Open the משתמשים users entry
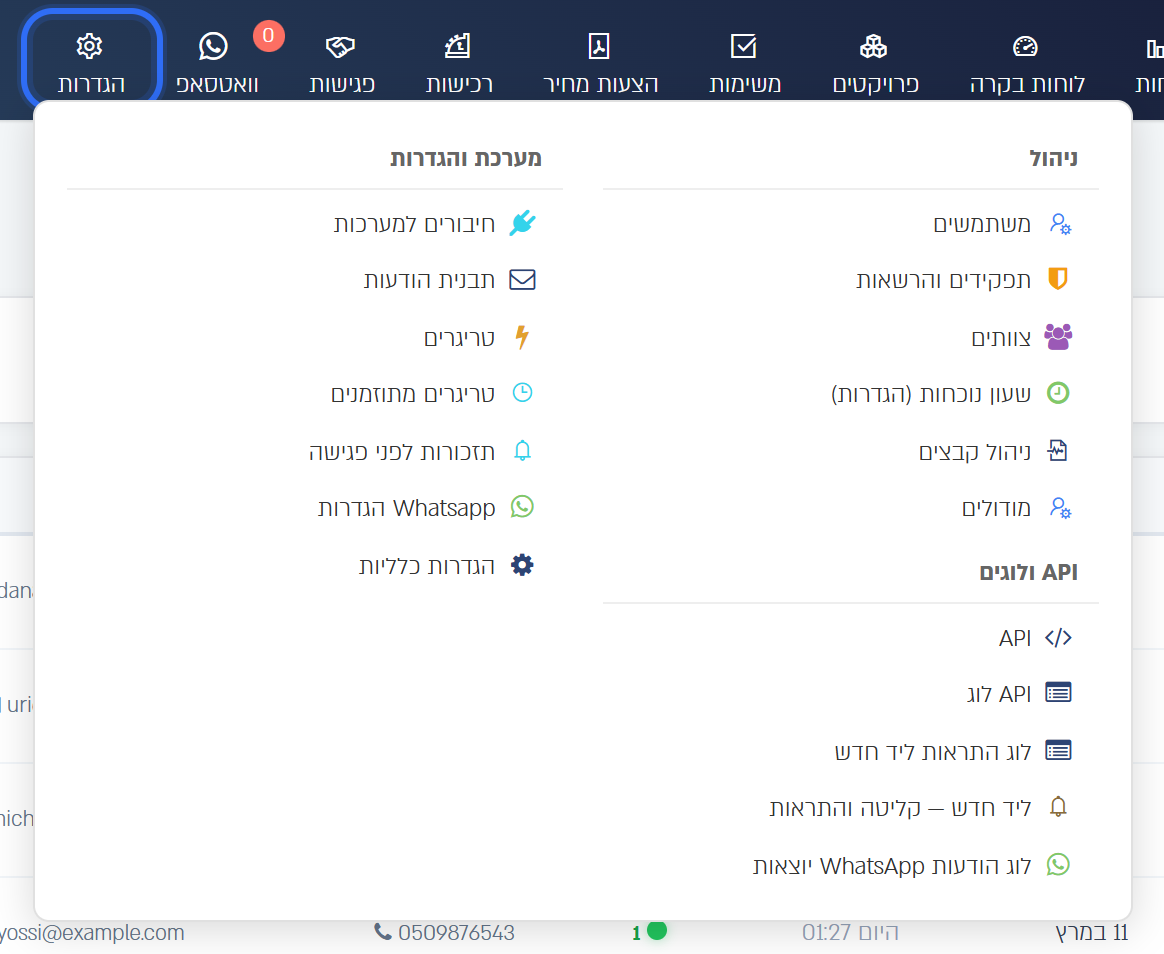Image resolution: width=1164 pixels, height=954 pixels. click(x=1002, y=223)
